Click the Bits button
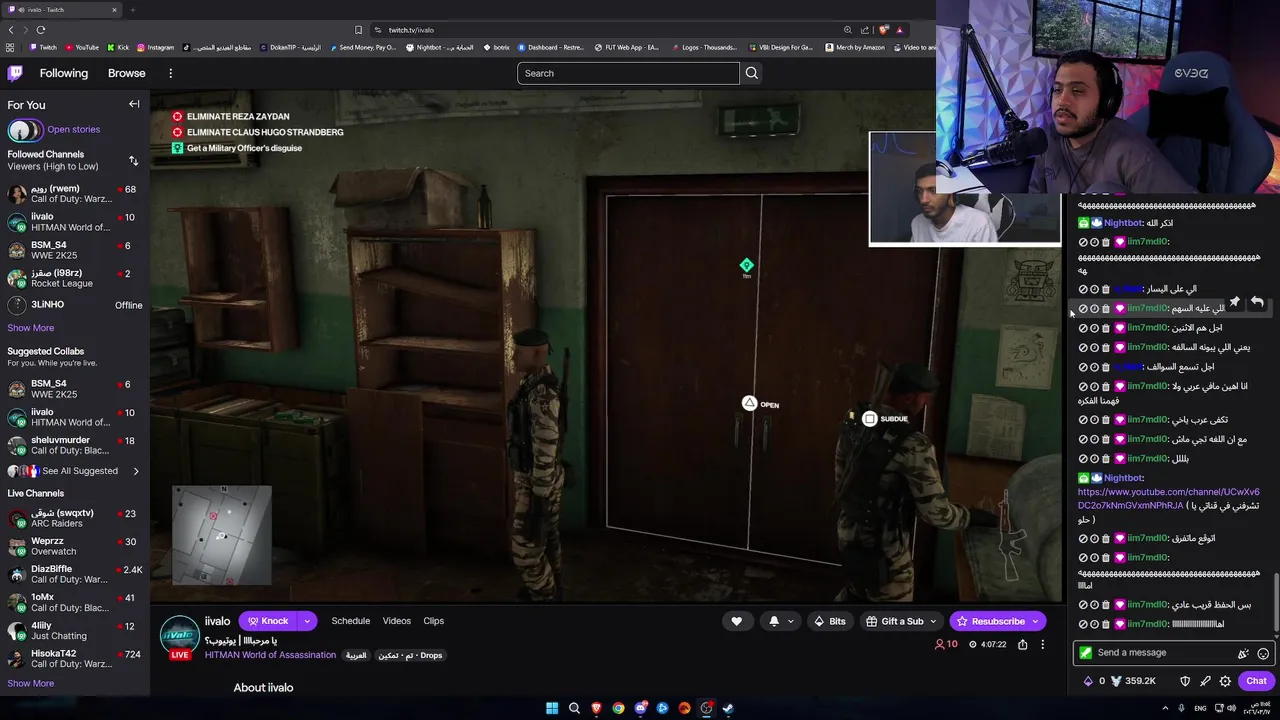This screenshot has width=1280, height=720. click(830, 621)
